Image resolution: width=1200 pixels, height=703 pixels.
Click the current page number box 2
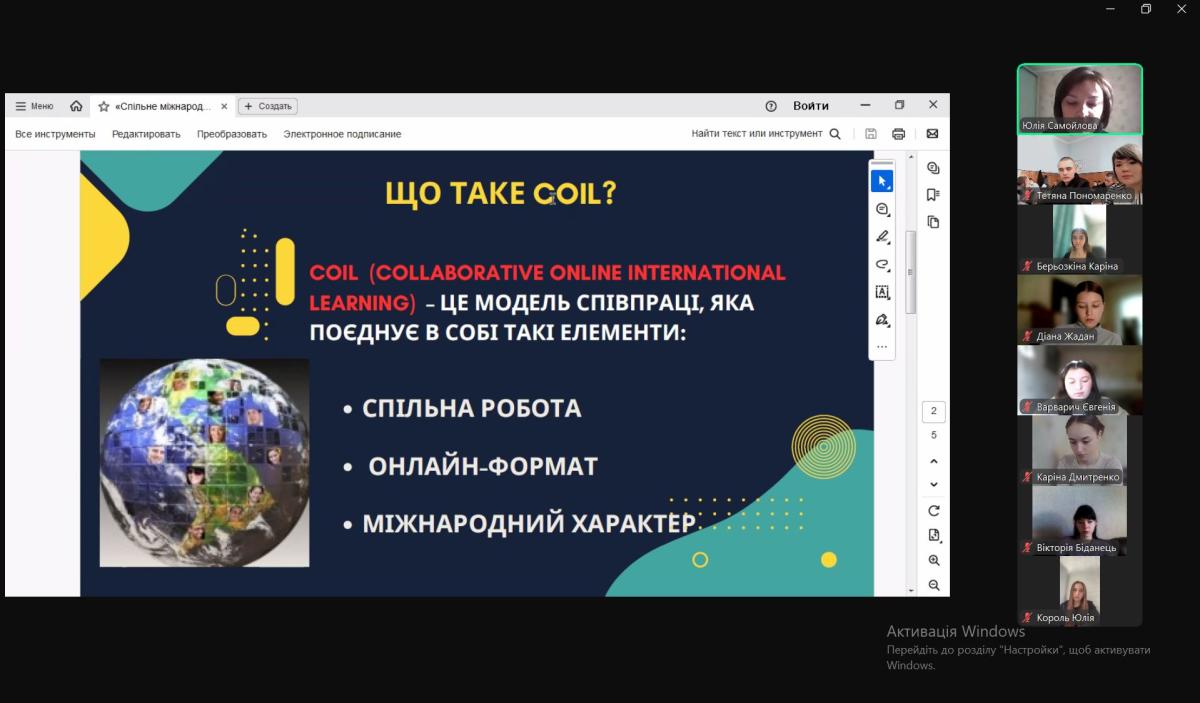933,411
